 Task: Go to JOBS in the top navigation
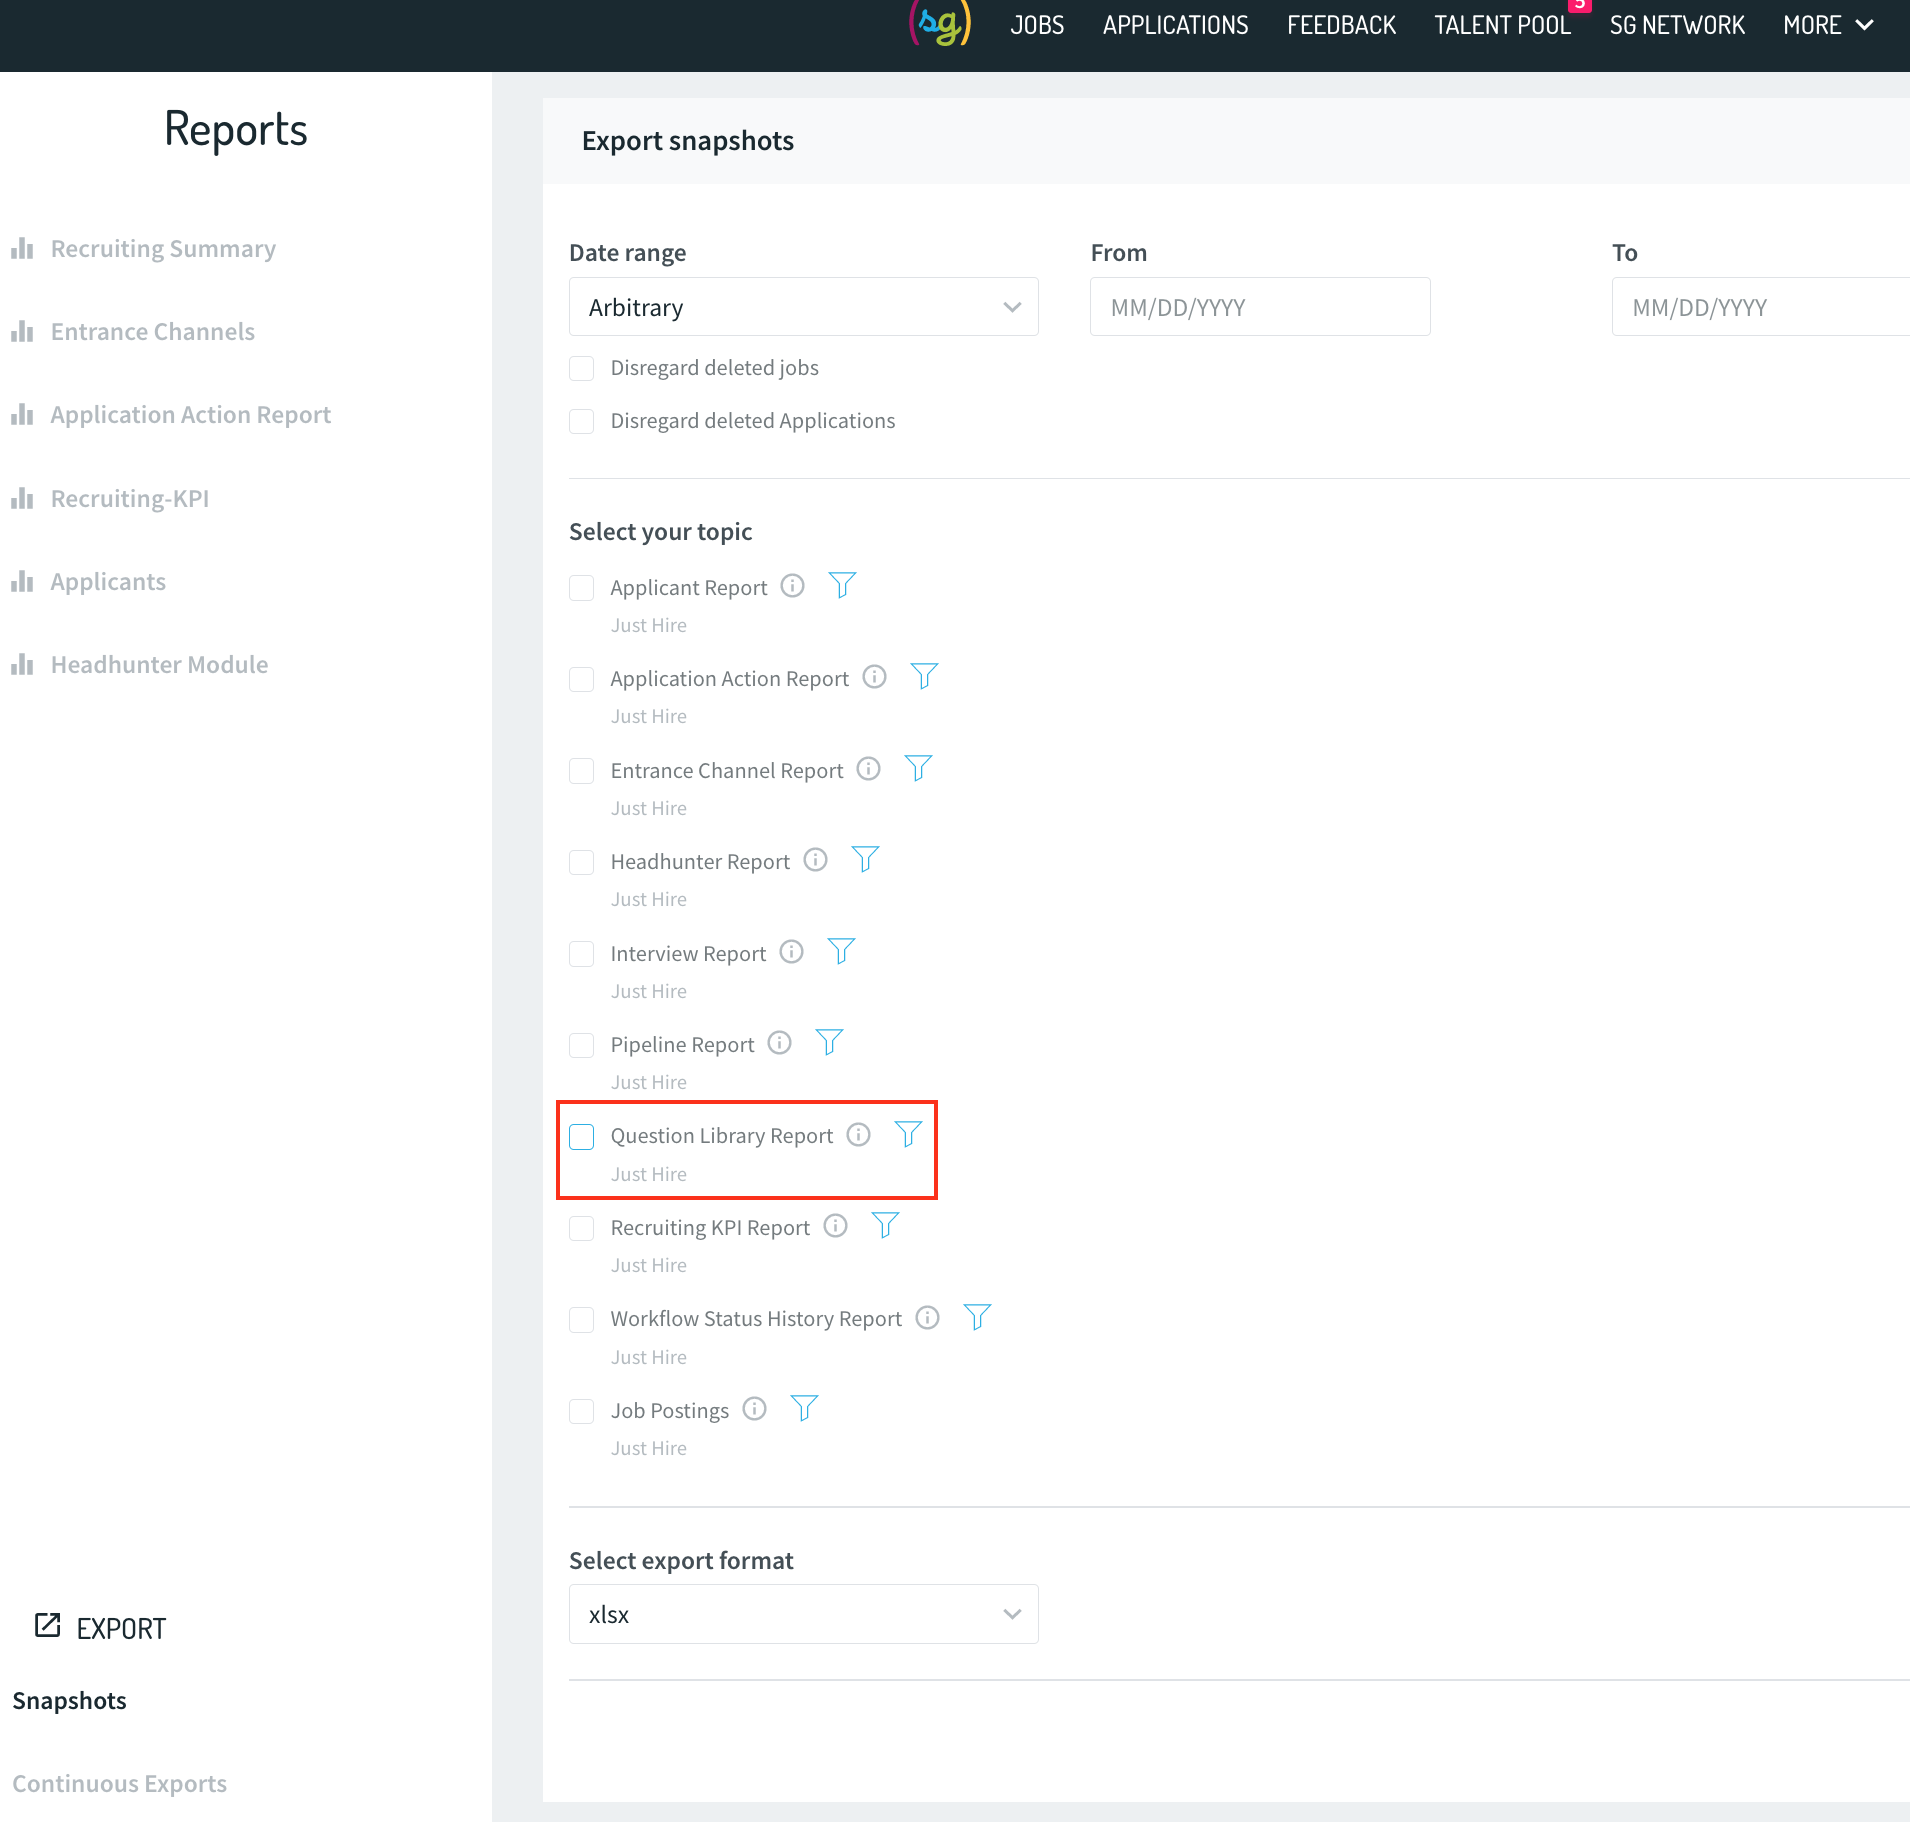[1037, 25]
